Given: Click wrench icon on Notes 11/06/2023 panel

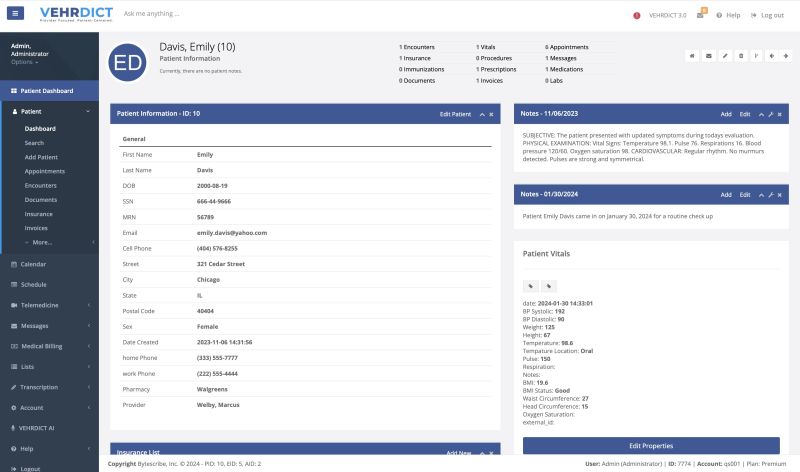Looking at the screenshot, I should tap(770, 114).
